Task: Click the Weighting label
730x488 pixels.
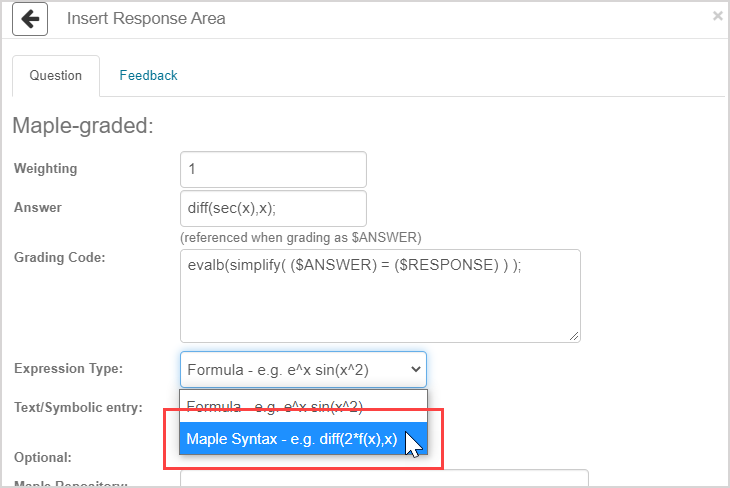Action: pos(45,169)
